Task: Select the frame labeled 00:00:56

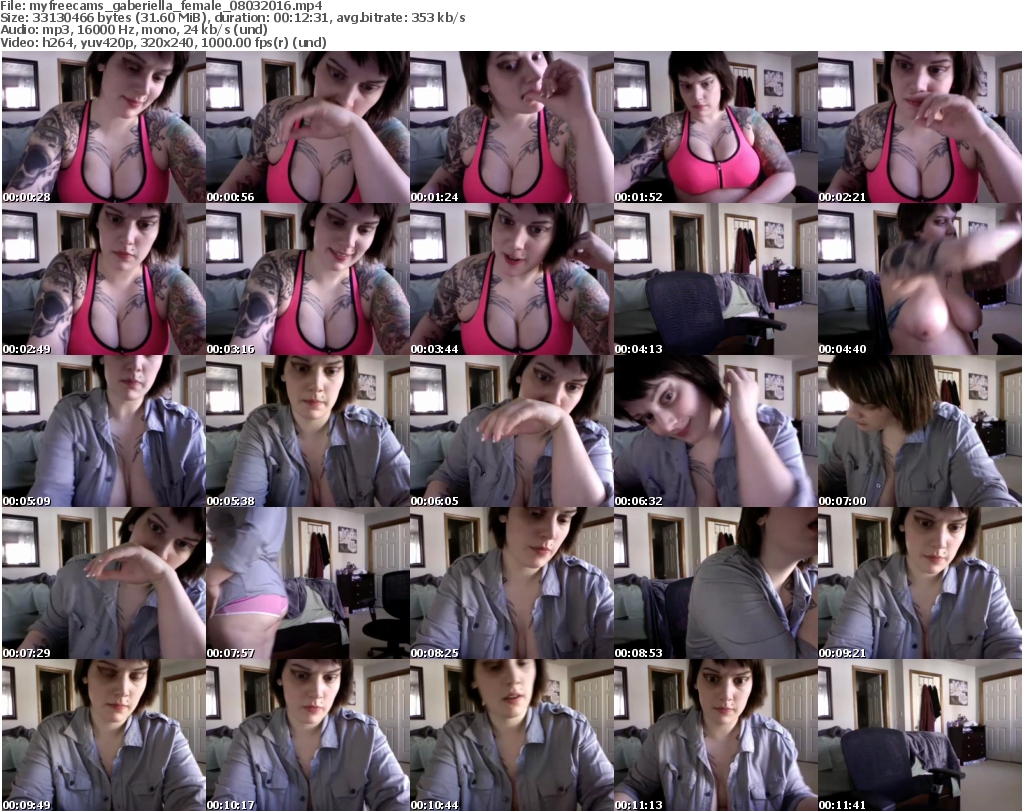Action: [307, 127]
